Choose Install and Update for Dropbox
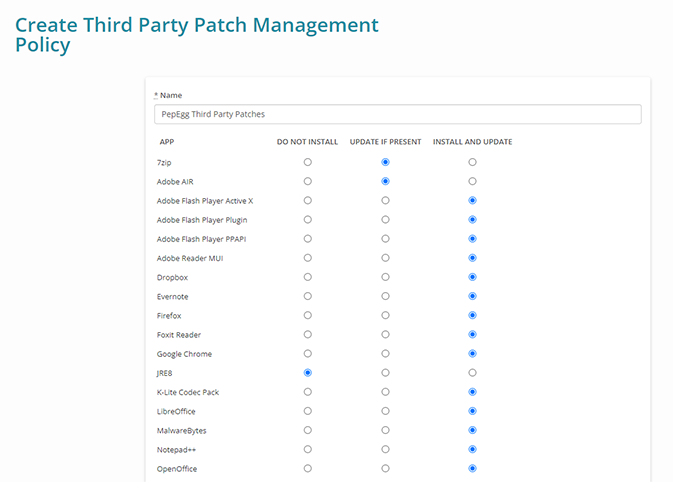 [x=473, y=277]
